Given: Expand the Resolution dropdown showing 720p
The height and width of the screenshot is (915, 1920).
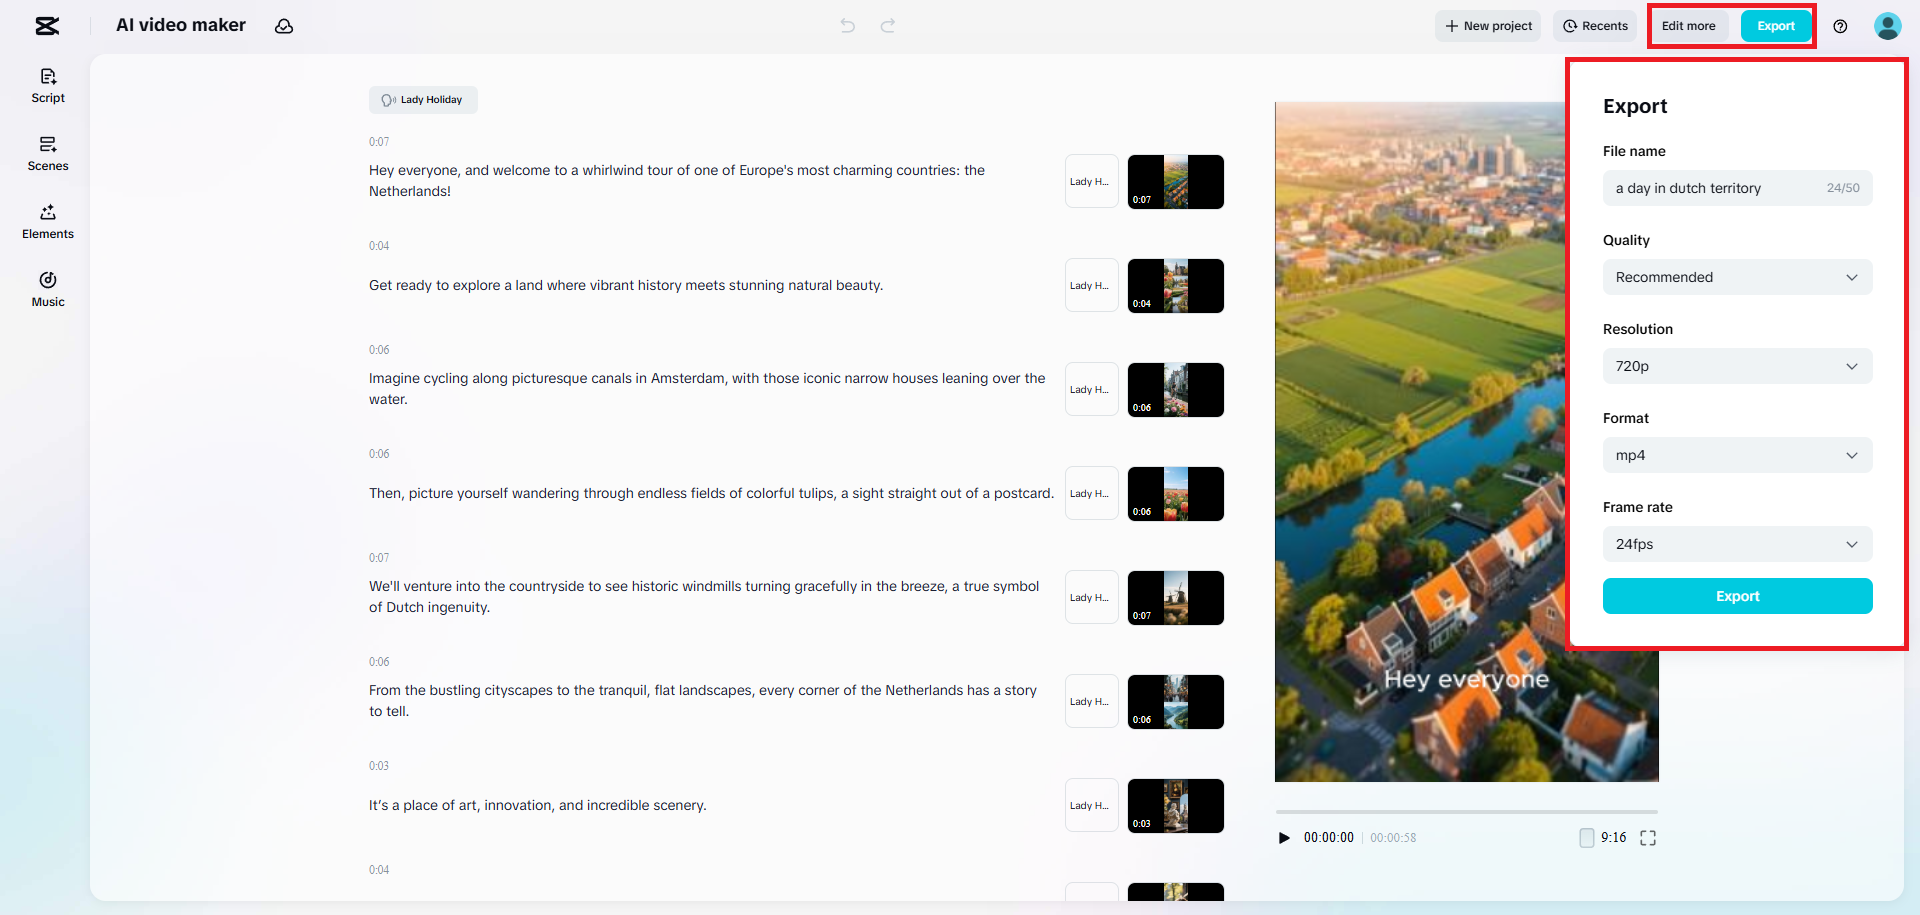Looking at the screenshot, I should [1737, 366].
